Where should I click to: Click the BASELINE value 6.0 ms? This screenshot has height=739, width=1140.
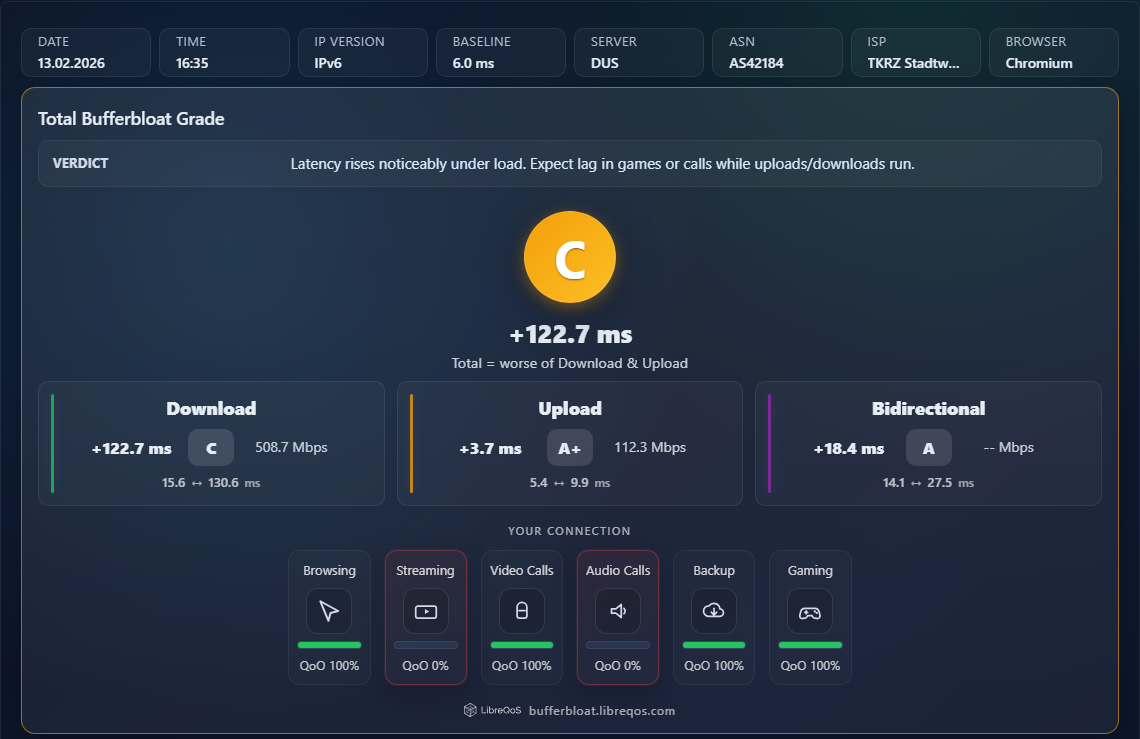pos(473,63)
